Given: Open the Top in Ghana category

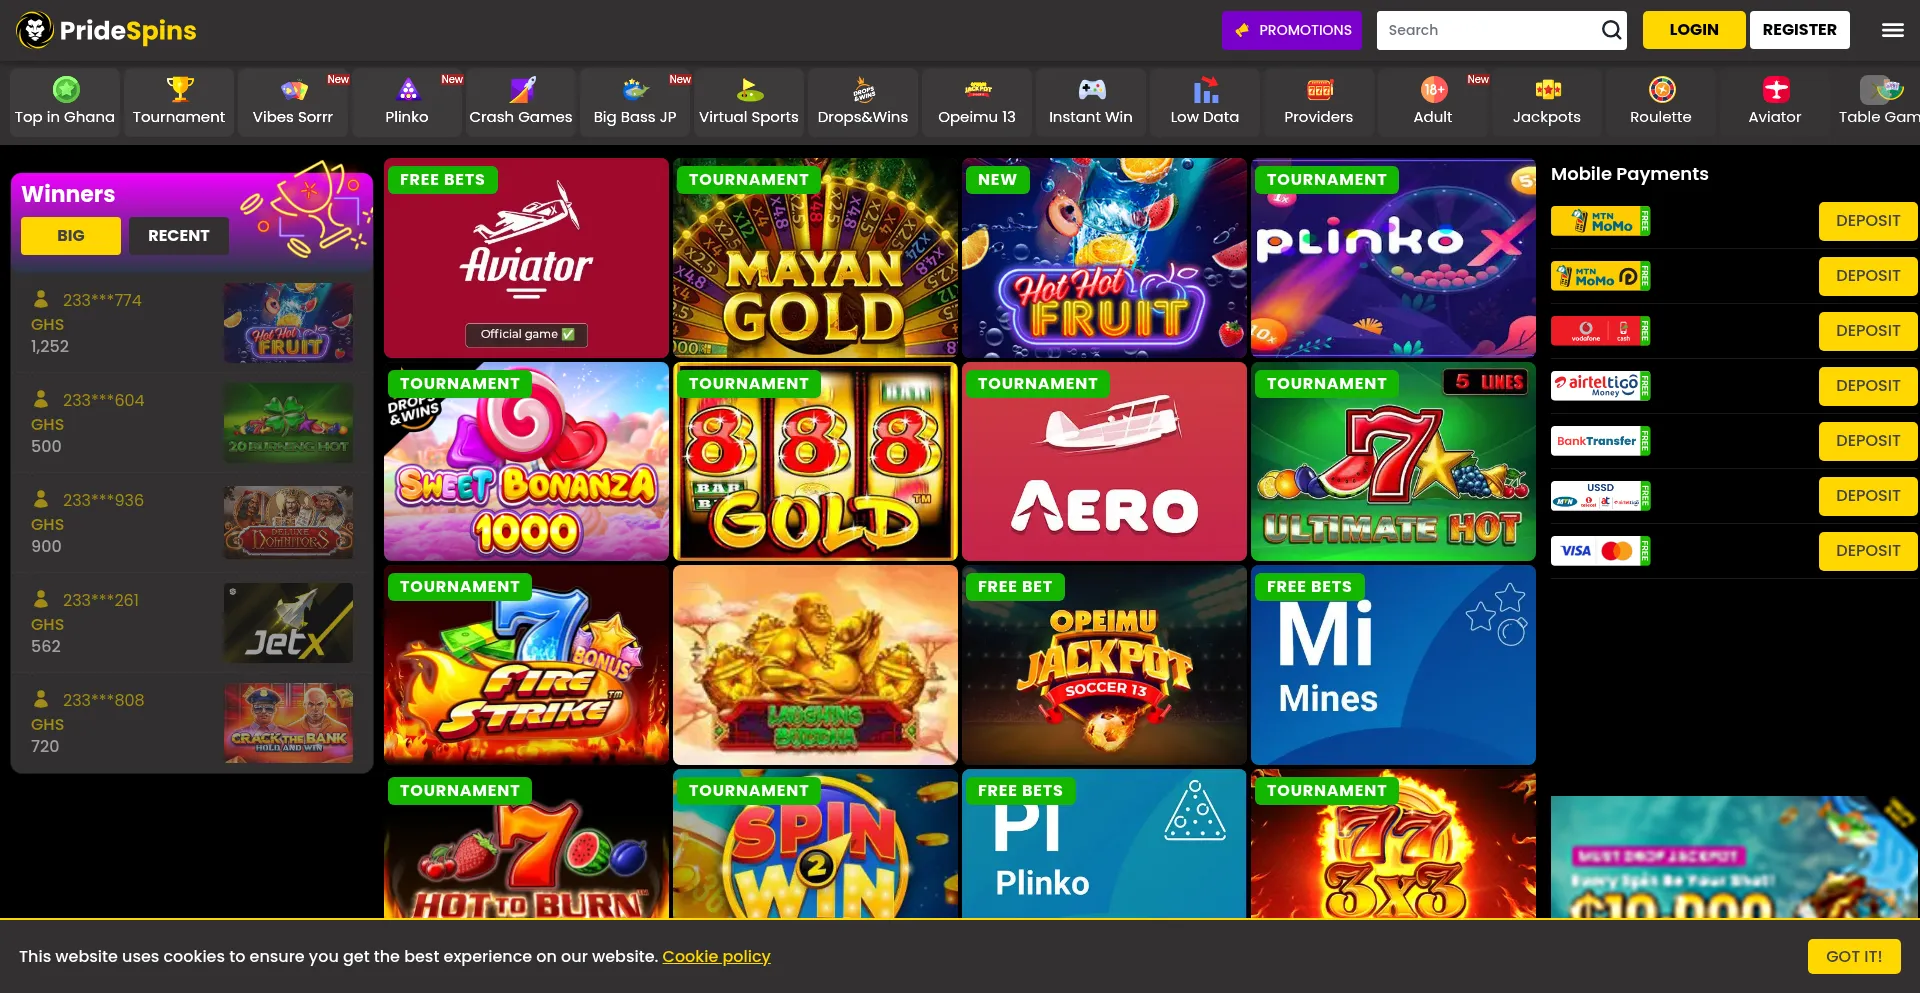Looking at the screenshot, I should (65, 102).
